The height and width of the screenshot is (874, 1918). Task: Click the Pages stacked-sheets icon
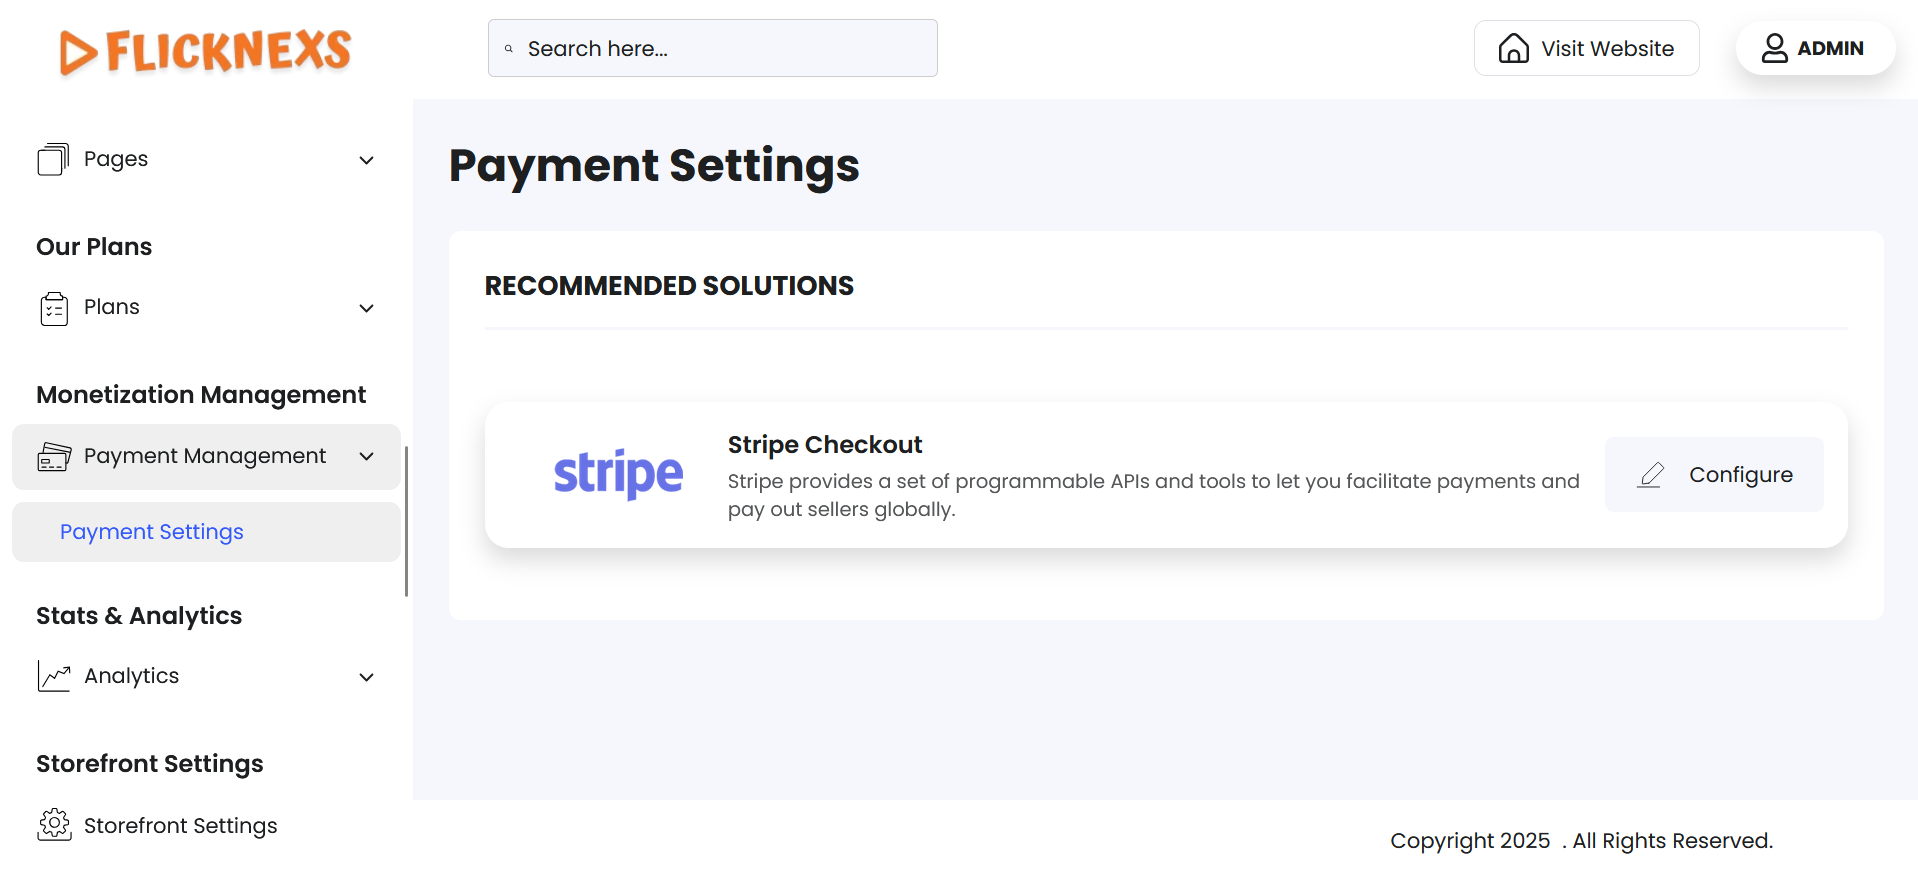pyautogui.click(x=53, y=159)
